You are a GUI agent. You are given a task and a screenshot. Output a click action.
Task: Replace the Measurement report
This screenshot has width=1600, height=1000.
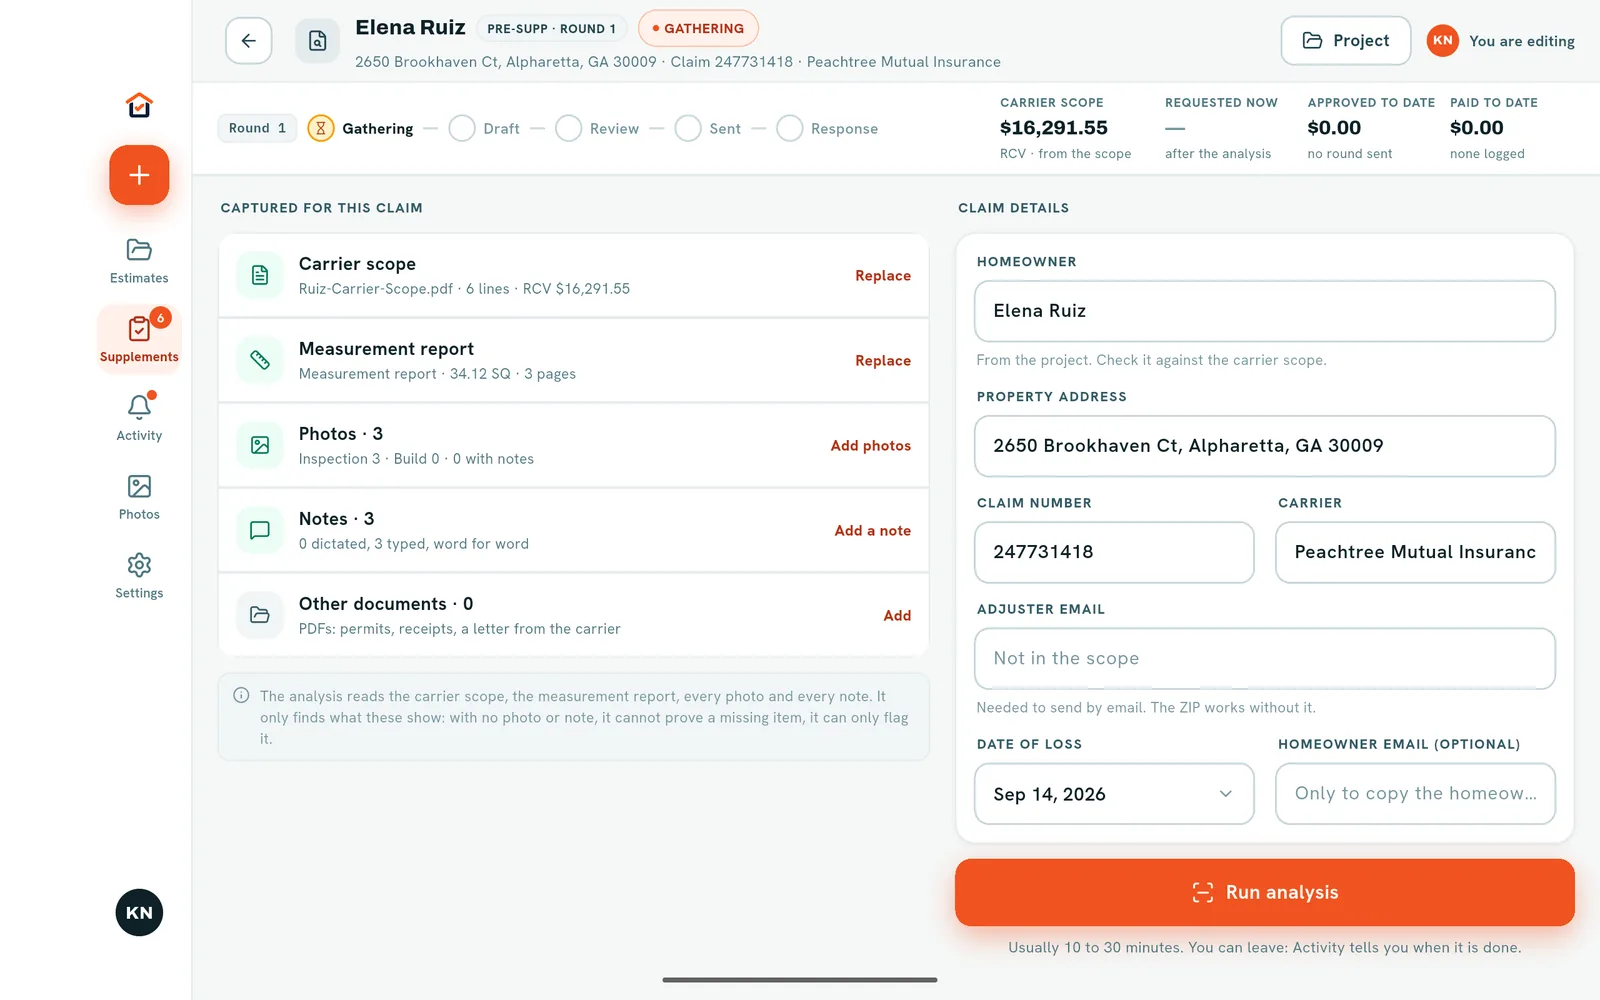tap(883, 360)
